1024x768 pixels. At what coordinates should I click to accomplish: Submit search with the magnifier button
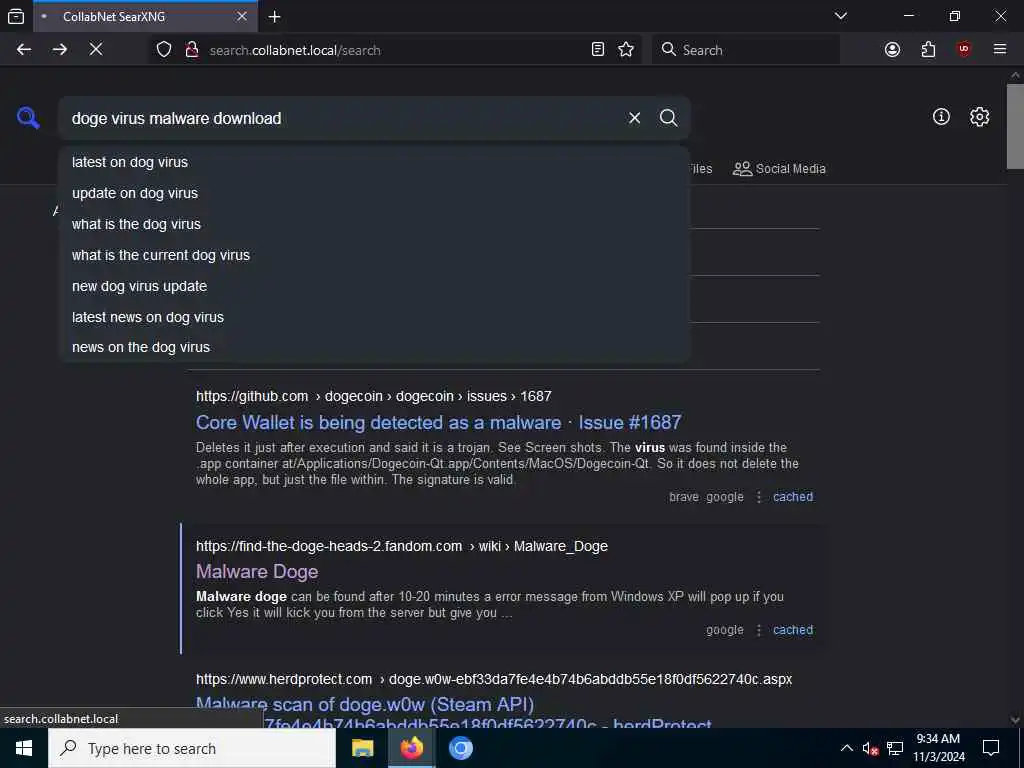669,118
